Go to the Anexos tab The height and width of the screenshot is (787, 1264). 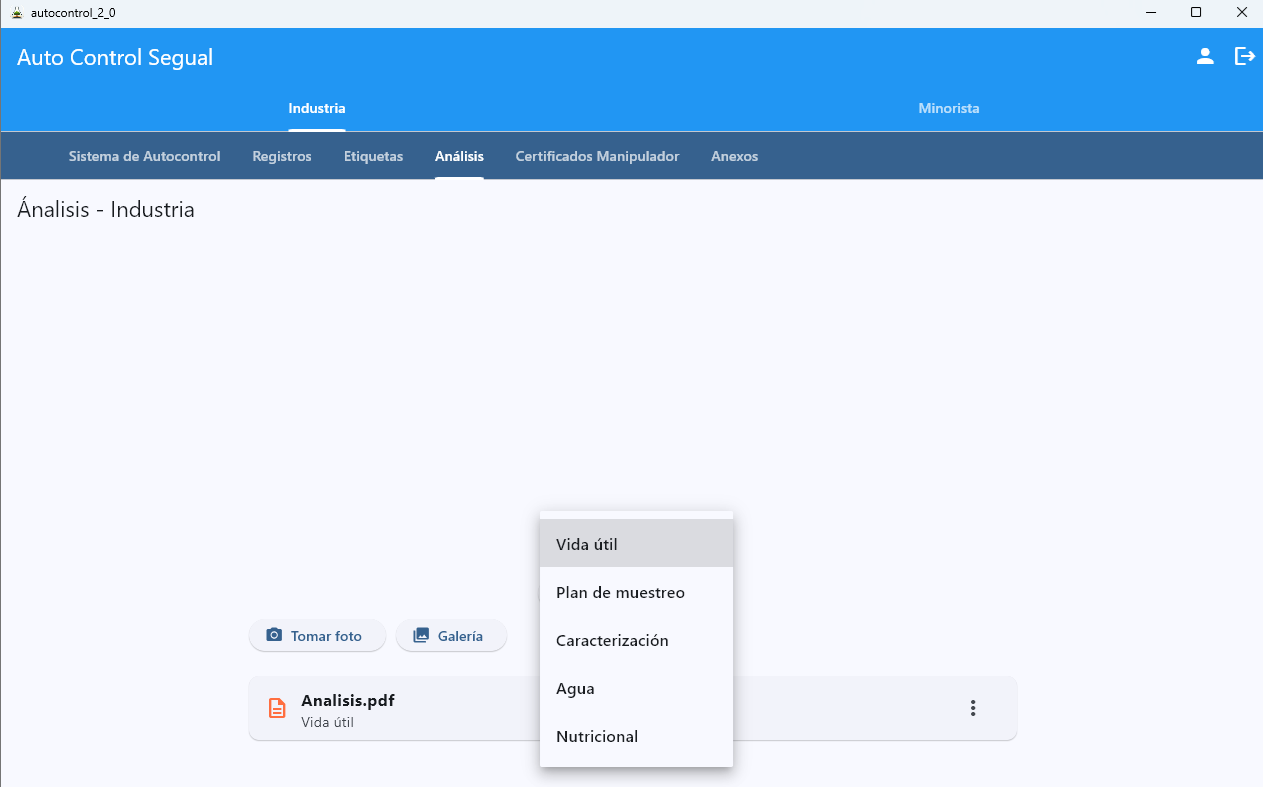coord(735,156)
